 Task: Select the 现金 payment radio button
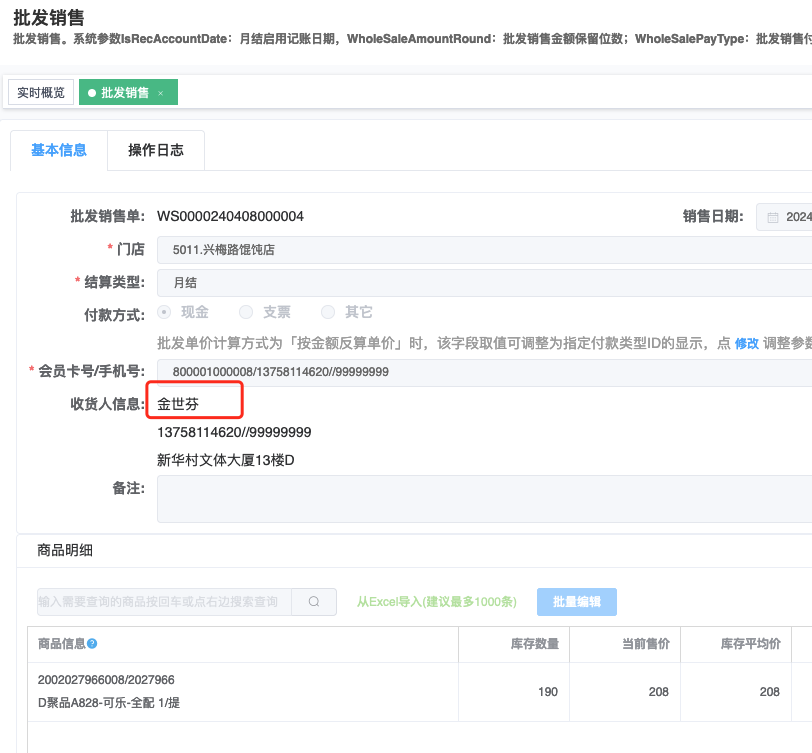click(x=165, y=312)
